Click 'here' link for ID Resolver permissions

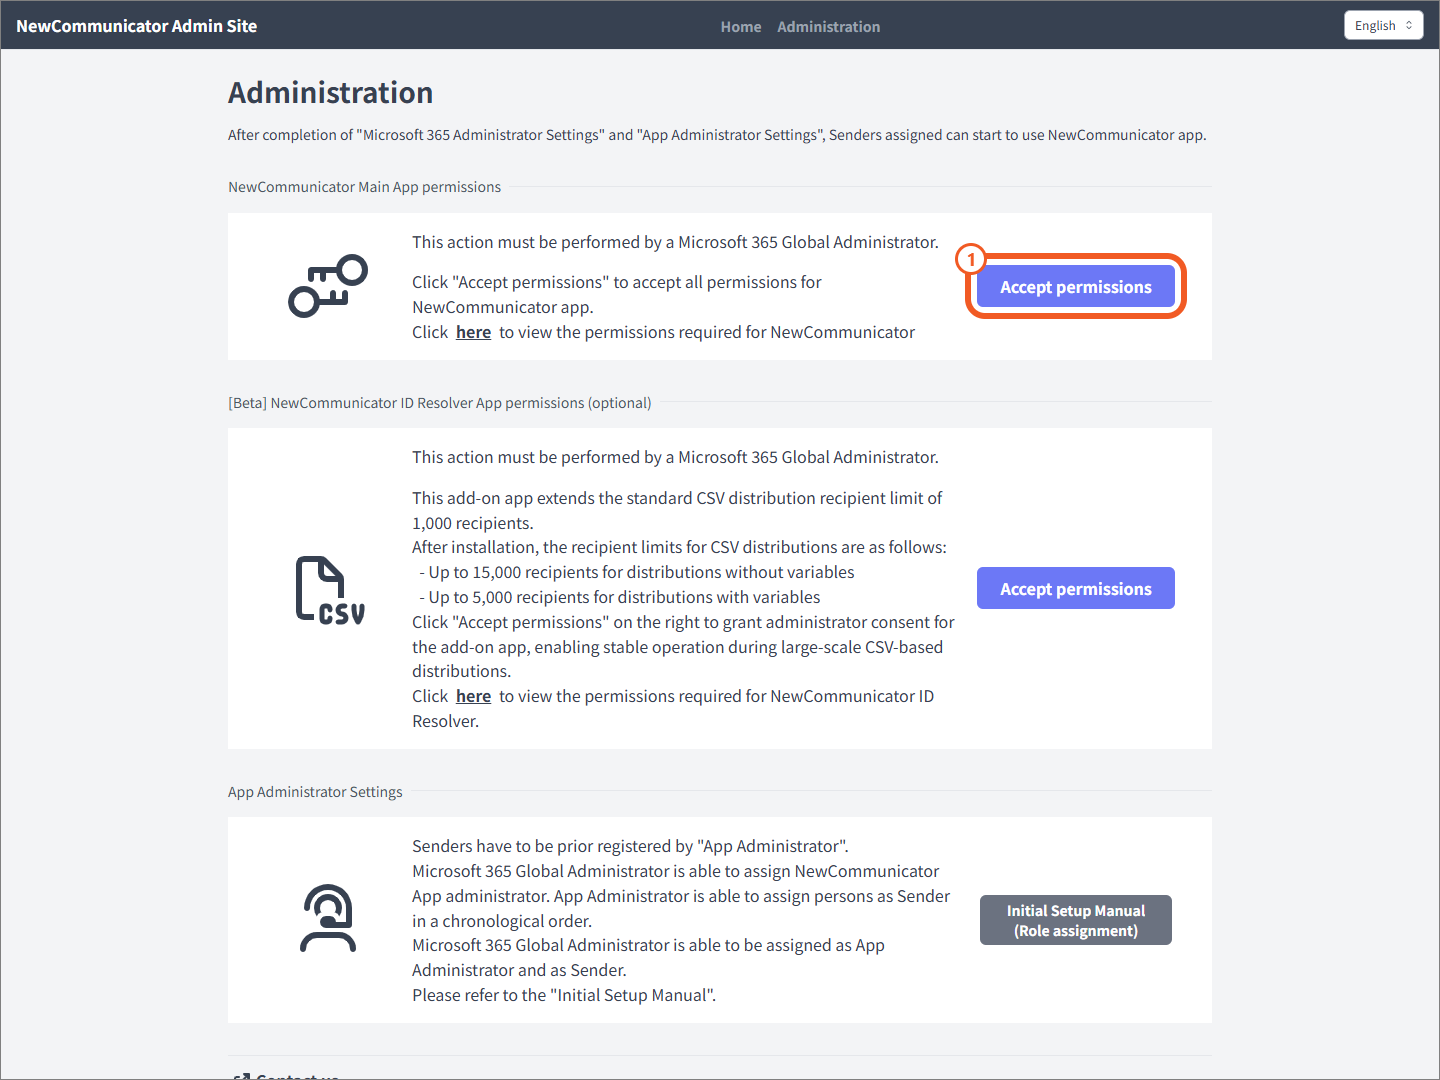[473, 696]
